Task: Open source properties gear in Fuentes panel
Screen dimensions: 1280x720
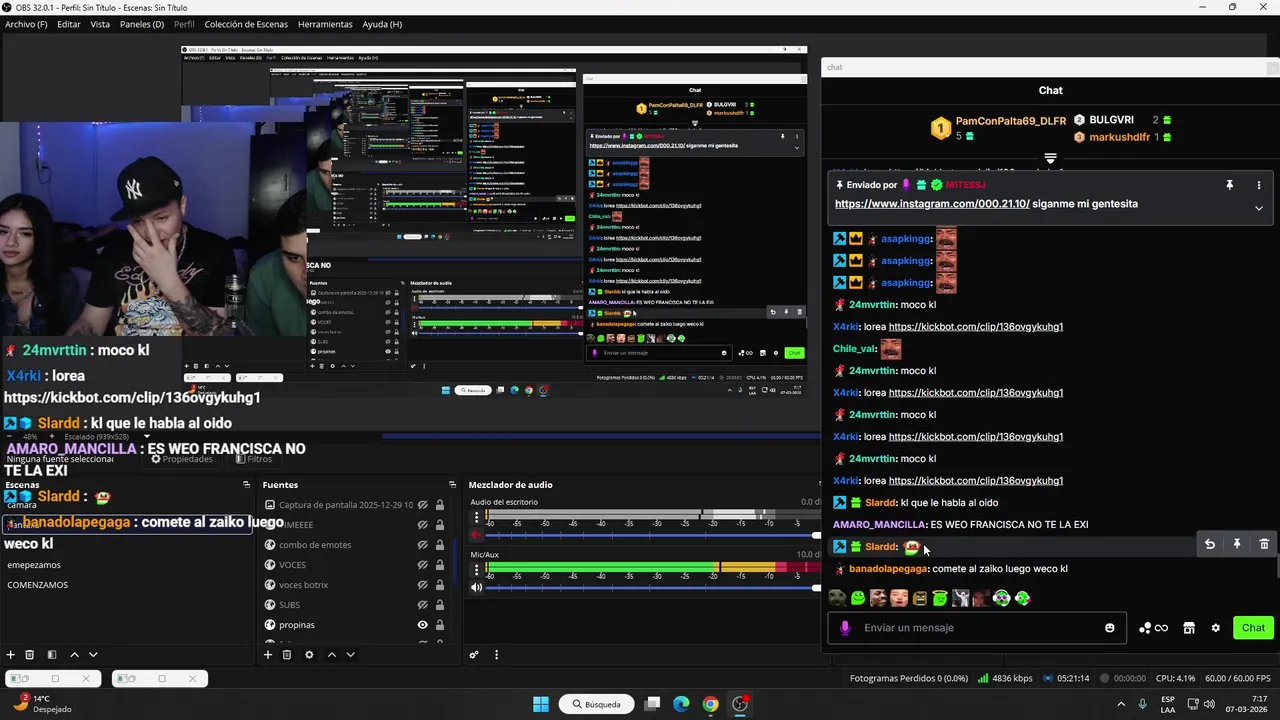Action: pos(309,655)
